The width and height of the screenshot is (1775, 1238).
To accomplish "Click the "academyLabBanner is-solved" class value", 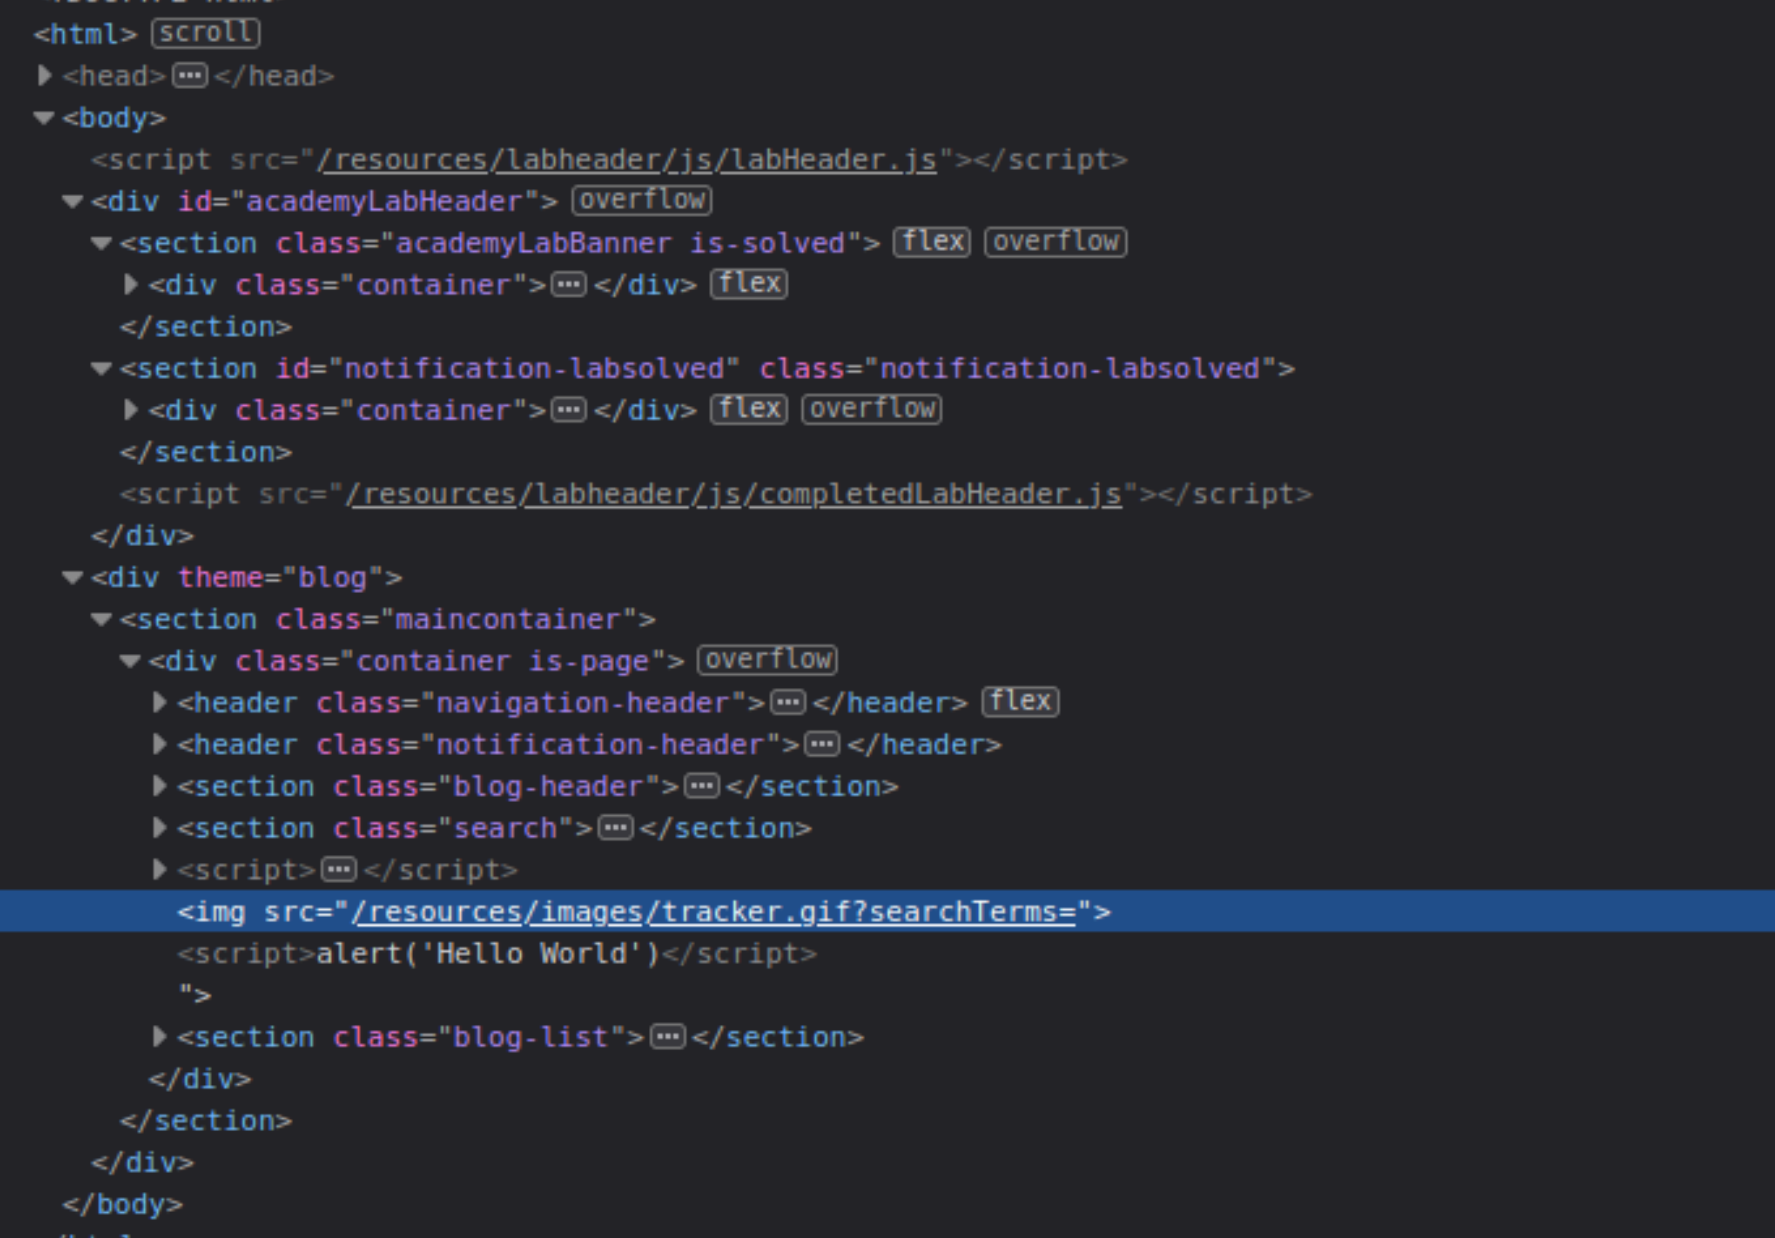I will coord(621,243).
